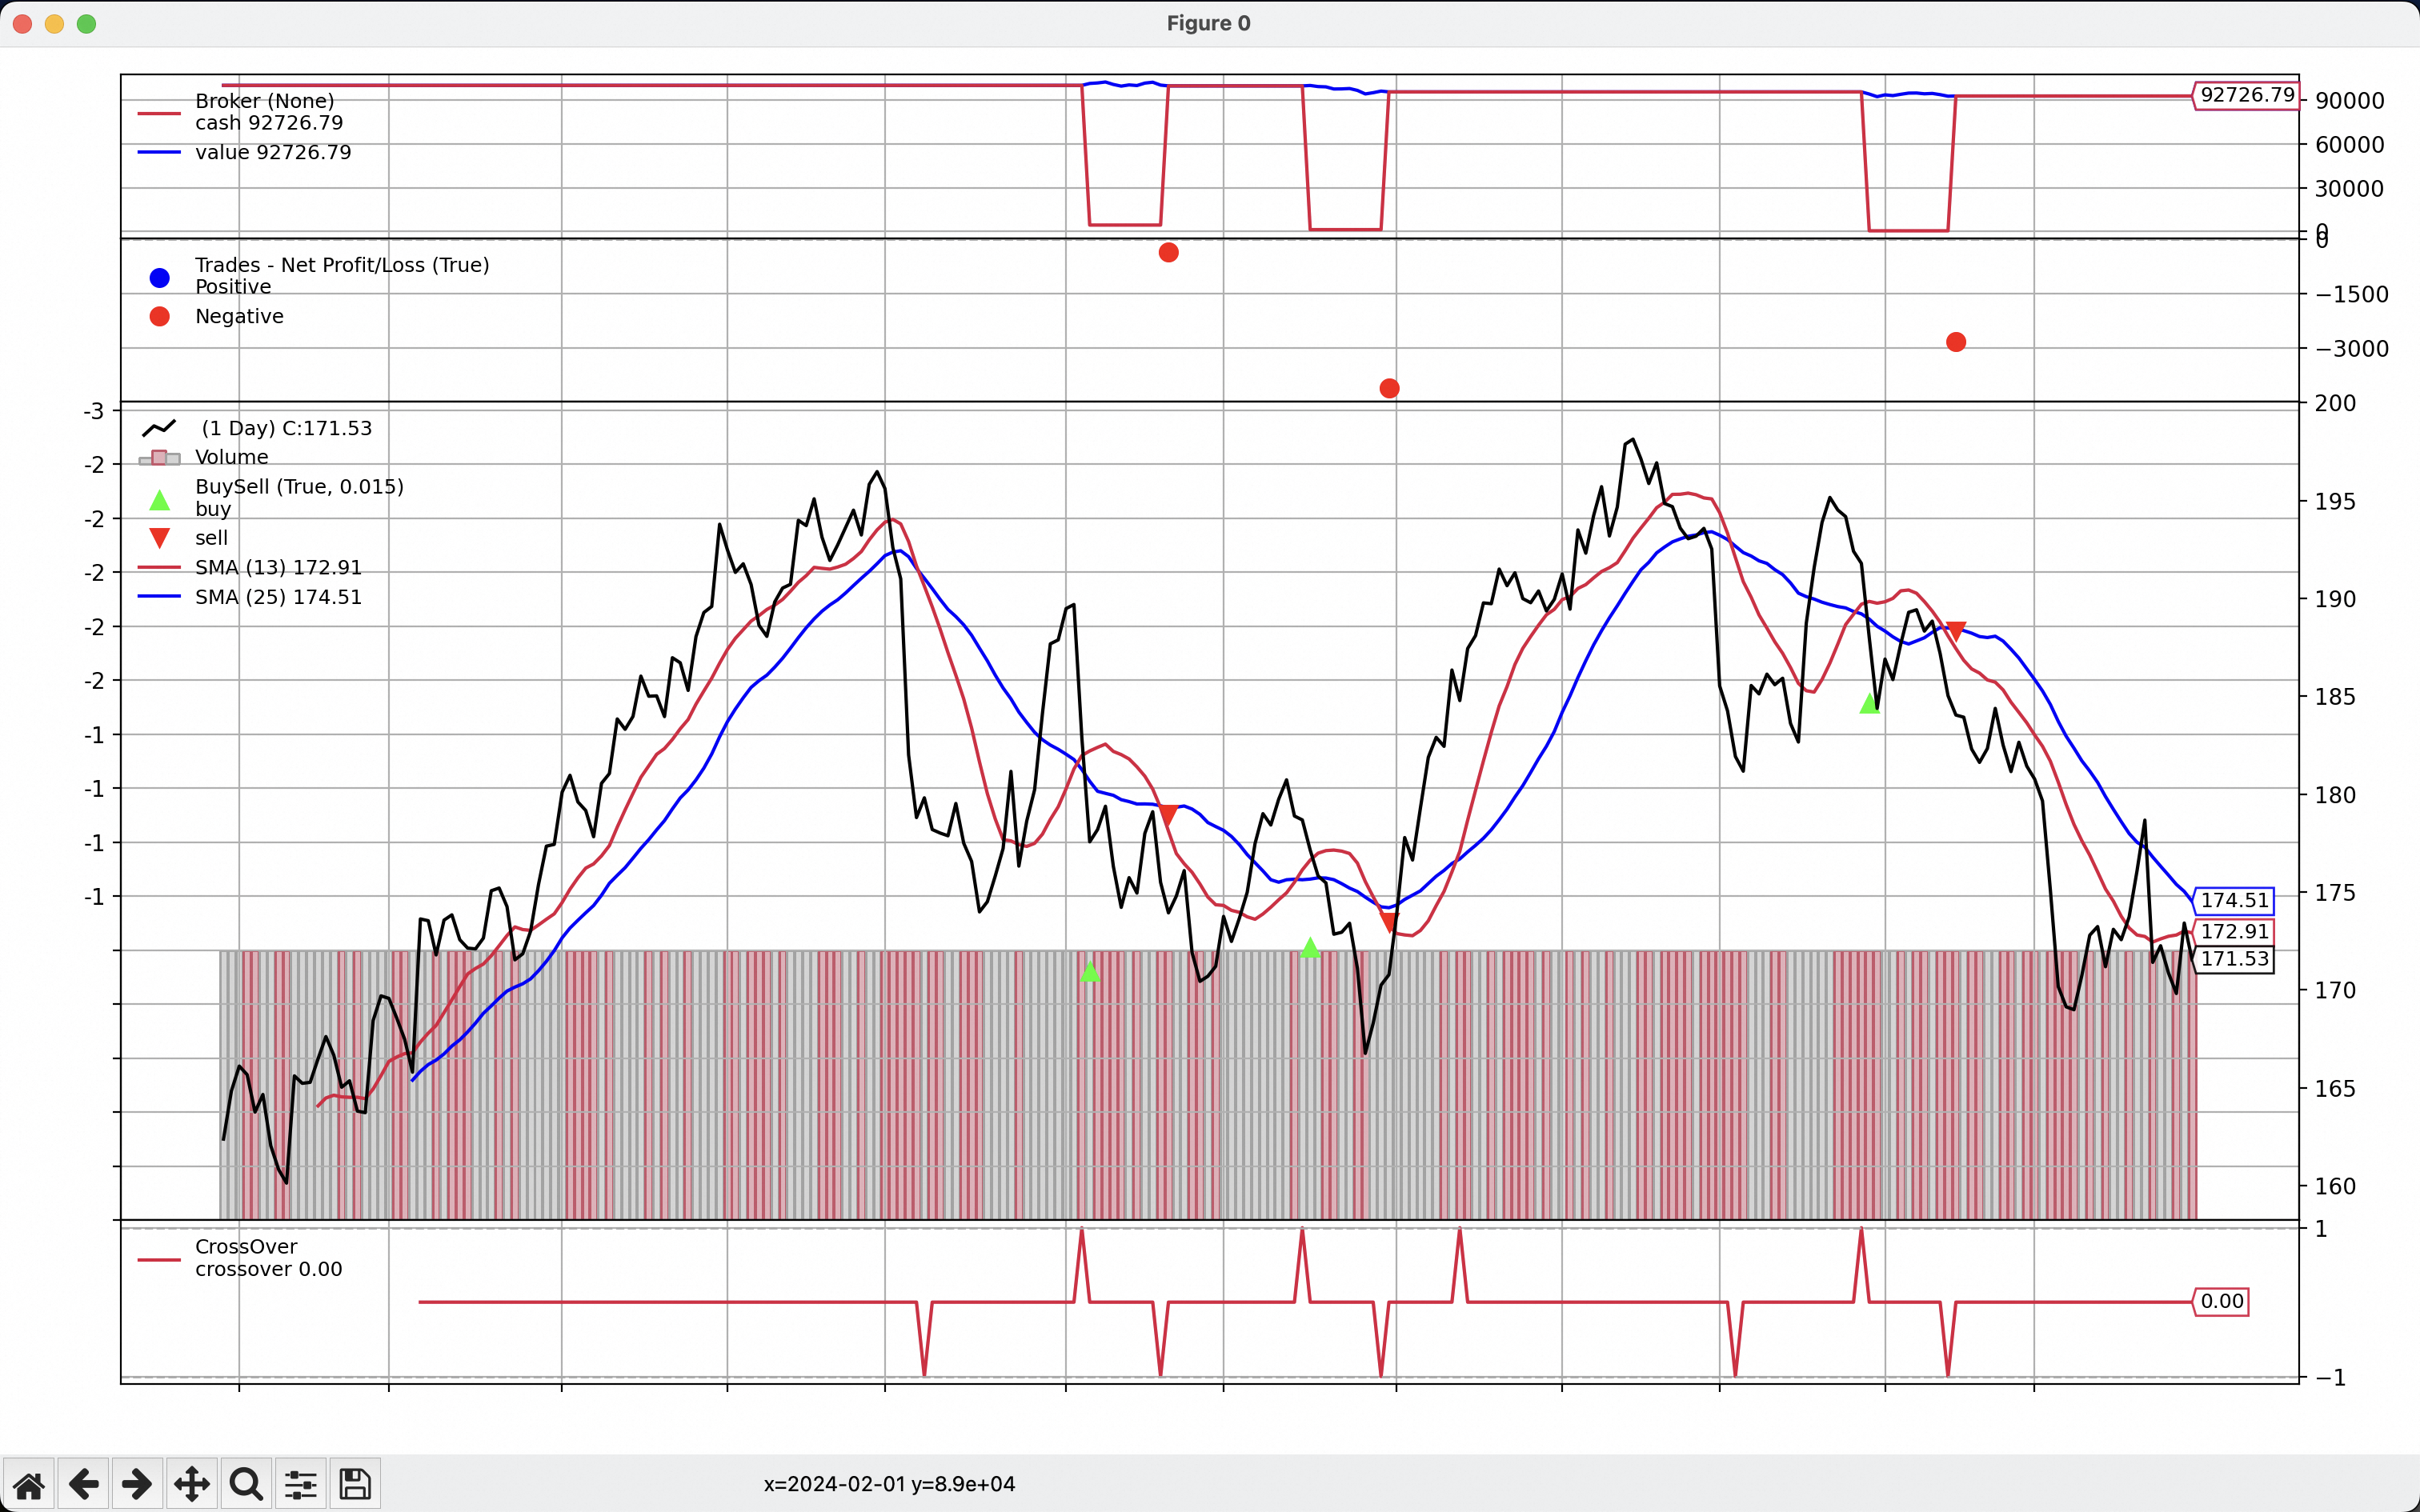Click the blue 174.51 SMA price tag

[2234, 900]
